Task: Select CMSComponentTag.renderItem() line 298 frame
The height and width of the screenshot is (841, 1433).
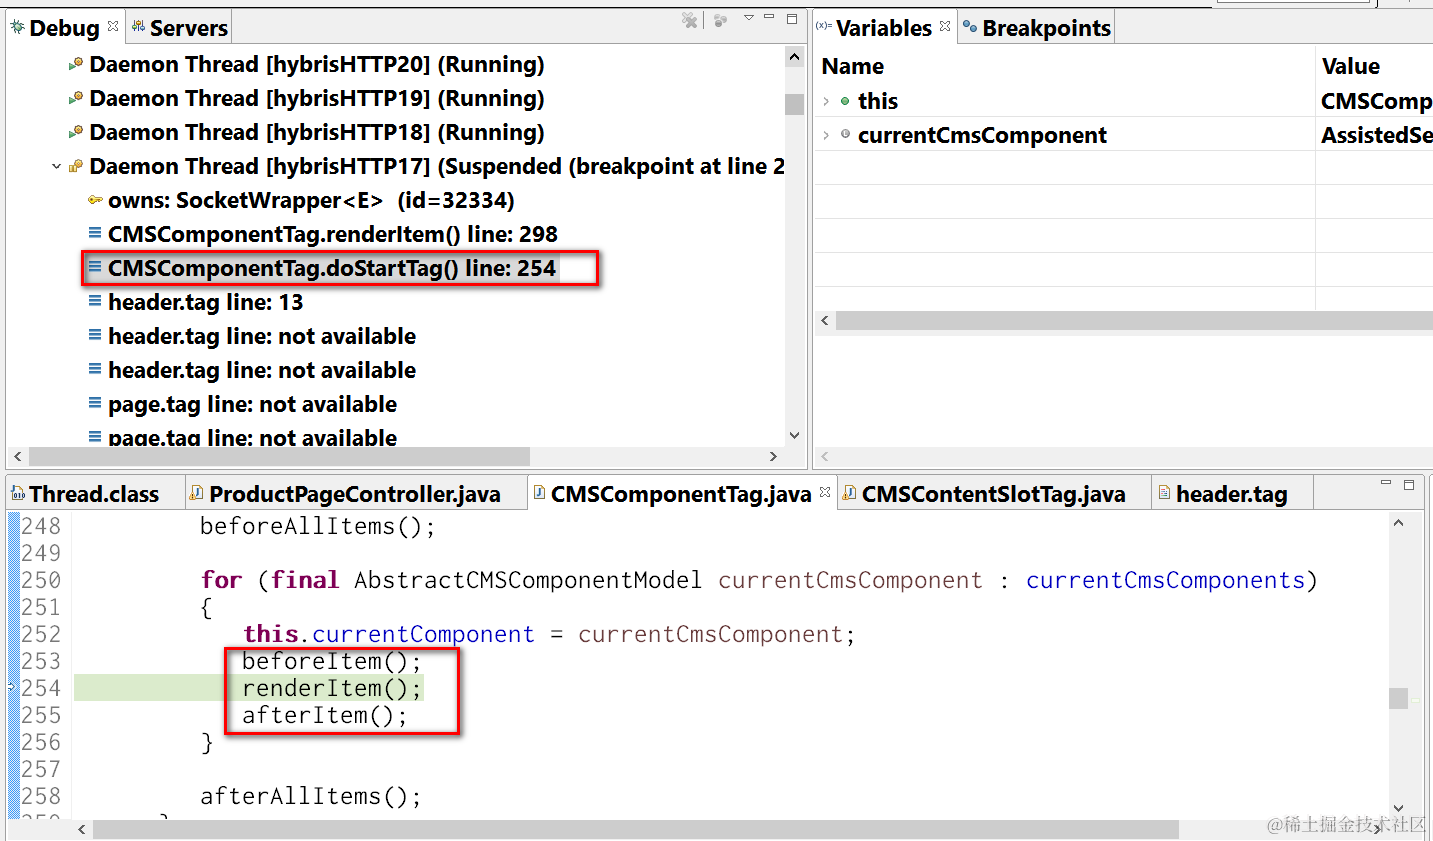Action: click(x=333, y=234)
